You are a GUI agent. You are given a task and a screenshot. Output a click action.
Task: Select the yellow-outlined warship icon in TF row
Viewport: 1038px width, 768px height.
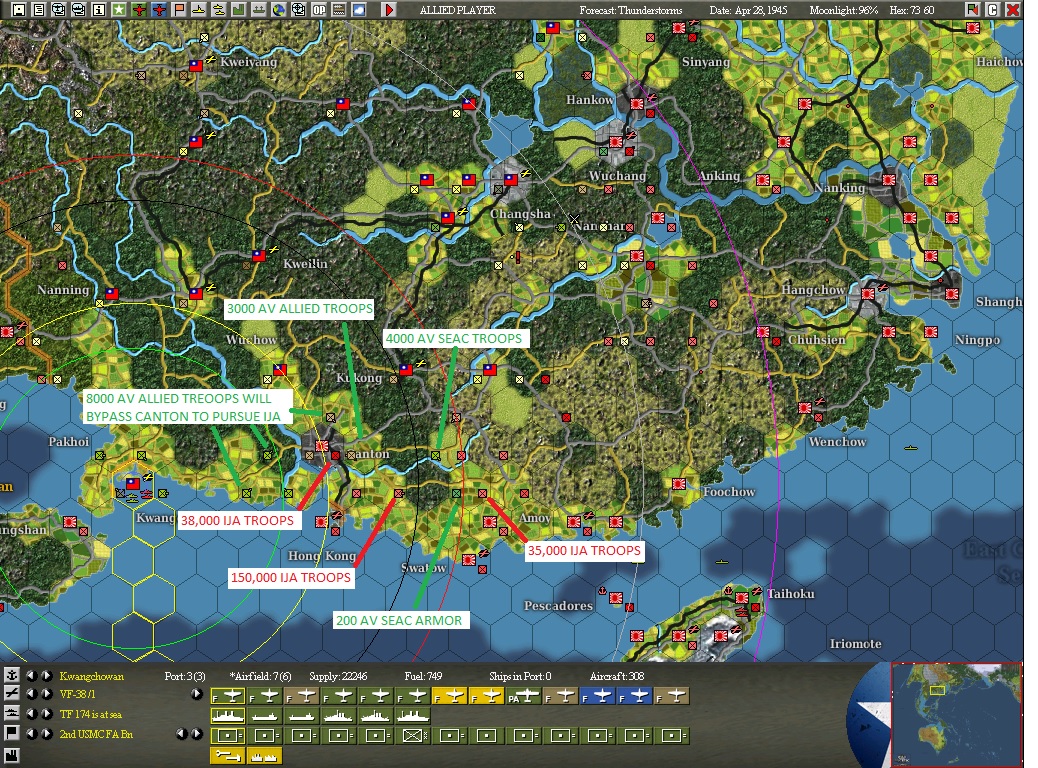tap(228, 716)
